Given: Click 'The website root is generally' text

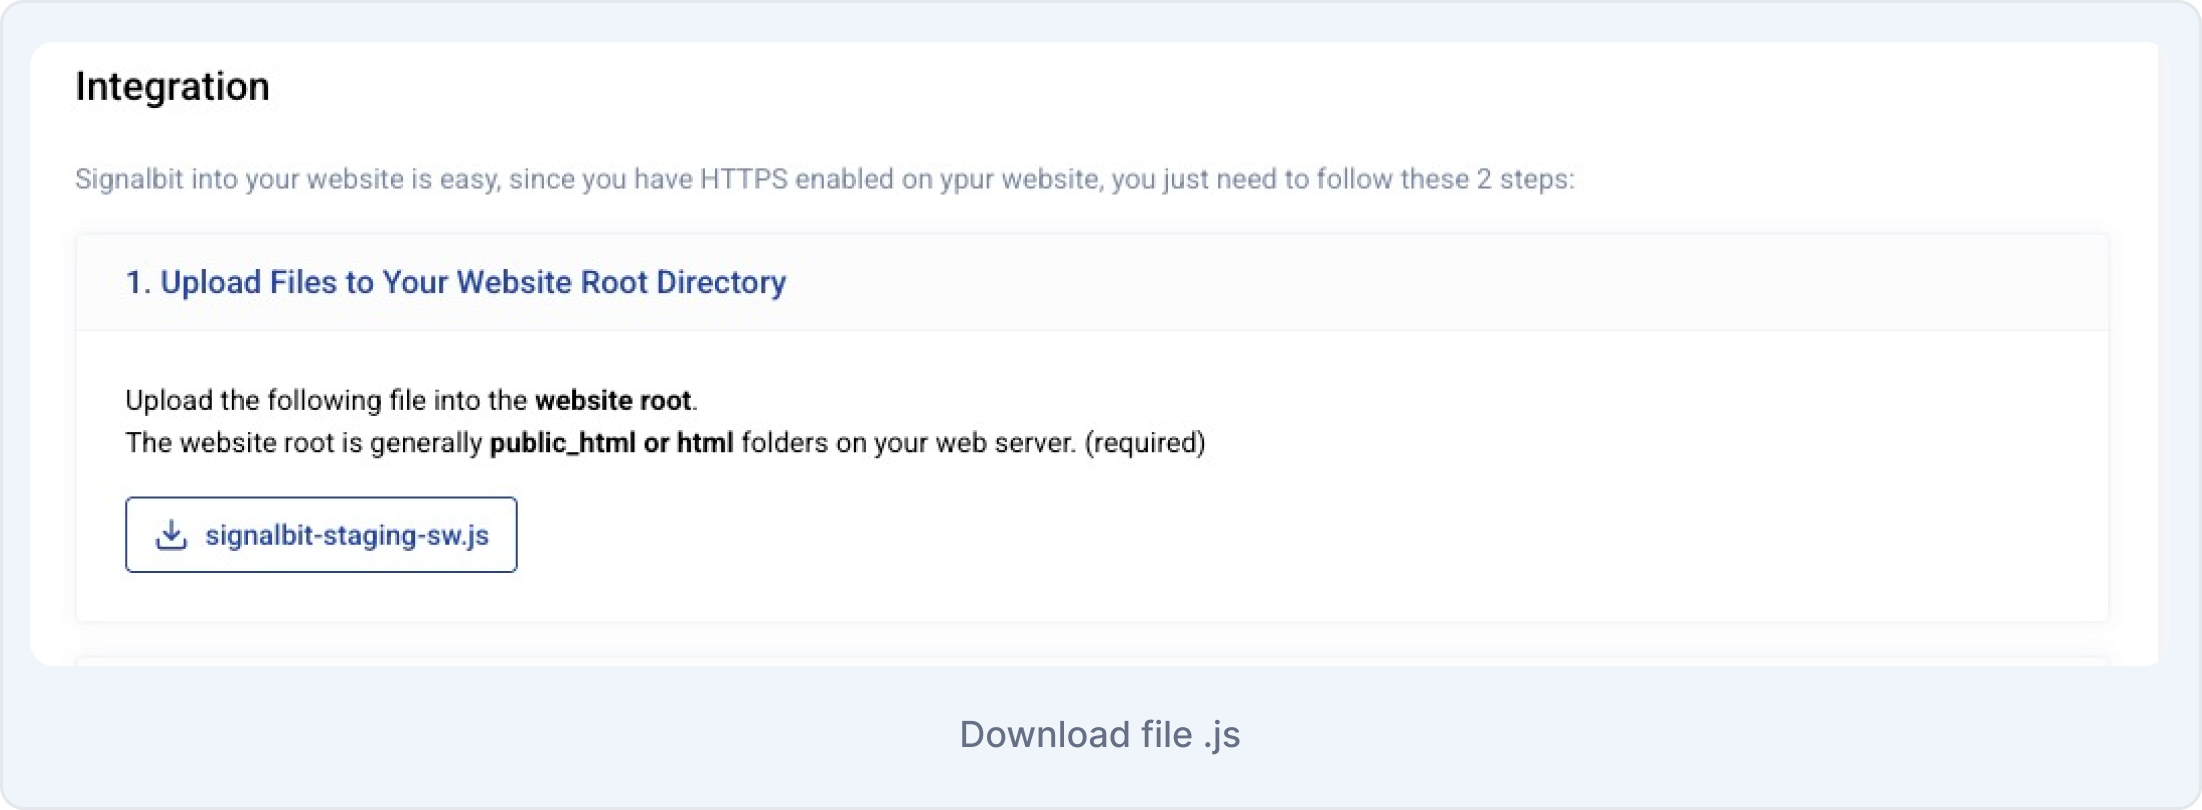Looking at the screenshot, I should (304, 443).
